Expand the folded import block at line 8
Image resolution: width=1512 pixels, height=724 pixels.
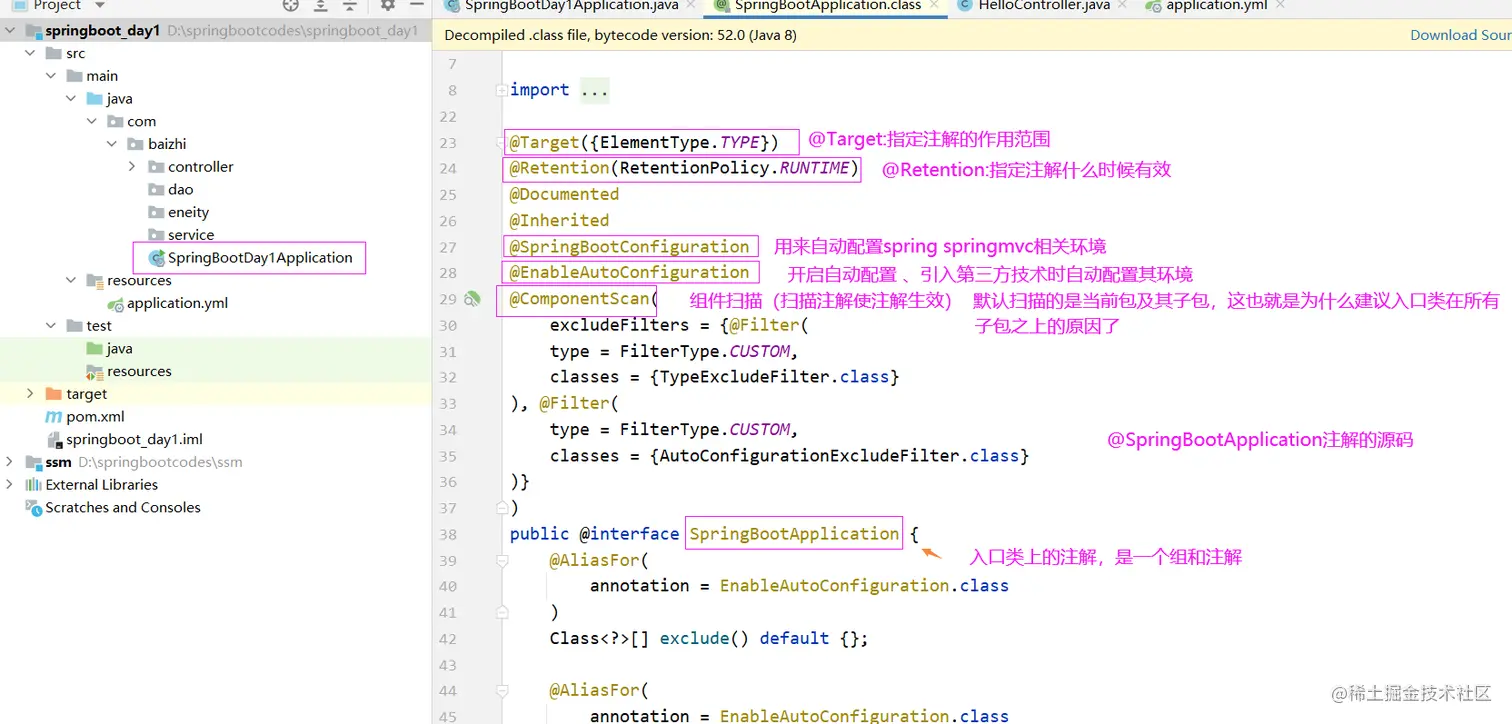click(x=501, y=90)
